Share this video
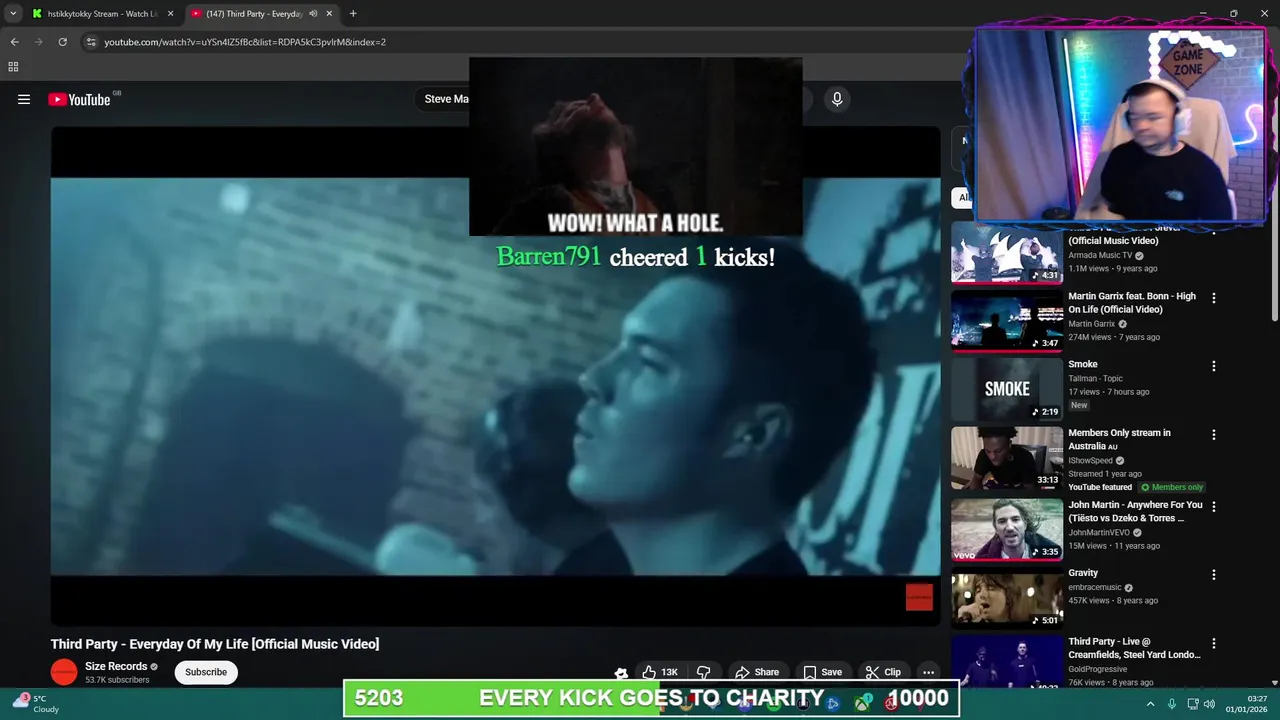The width and height of the screenshot is (1280, 720). point(756,672)
